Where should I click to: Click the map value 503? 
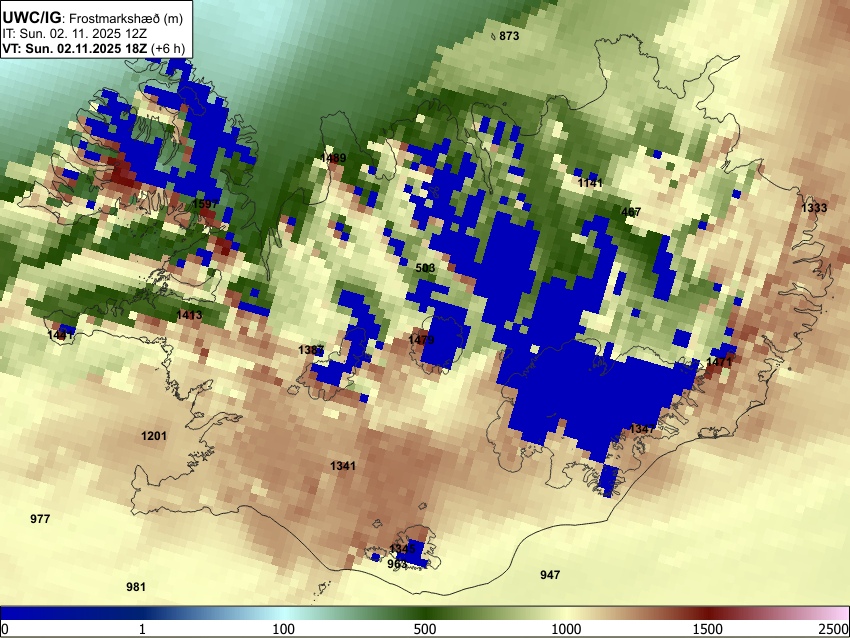[425, 268]
